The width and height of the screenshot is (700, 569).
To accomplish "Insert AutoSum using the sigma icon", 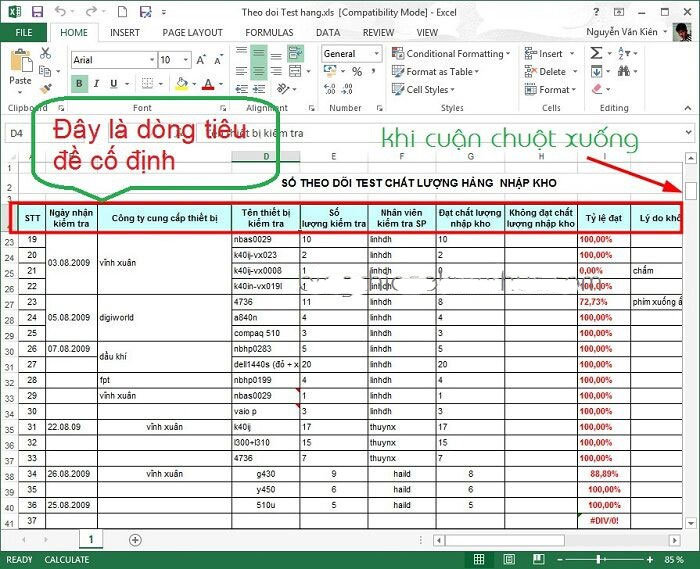I will tap(596, 53).
